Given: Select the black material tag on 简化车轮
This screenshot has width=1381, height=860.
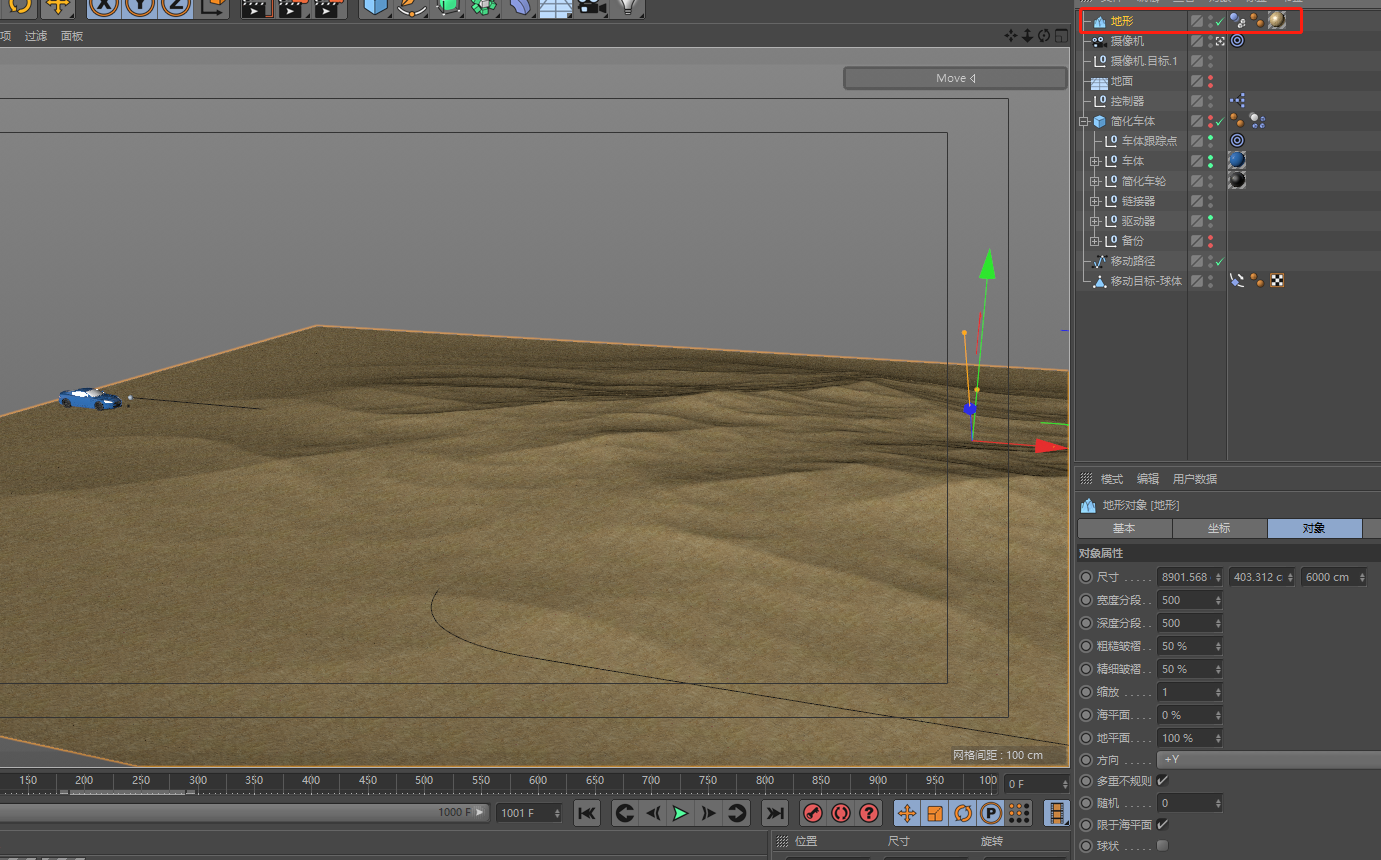Looking at the screenshot, I should pos(1237,180).
